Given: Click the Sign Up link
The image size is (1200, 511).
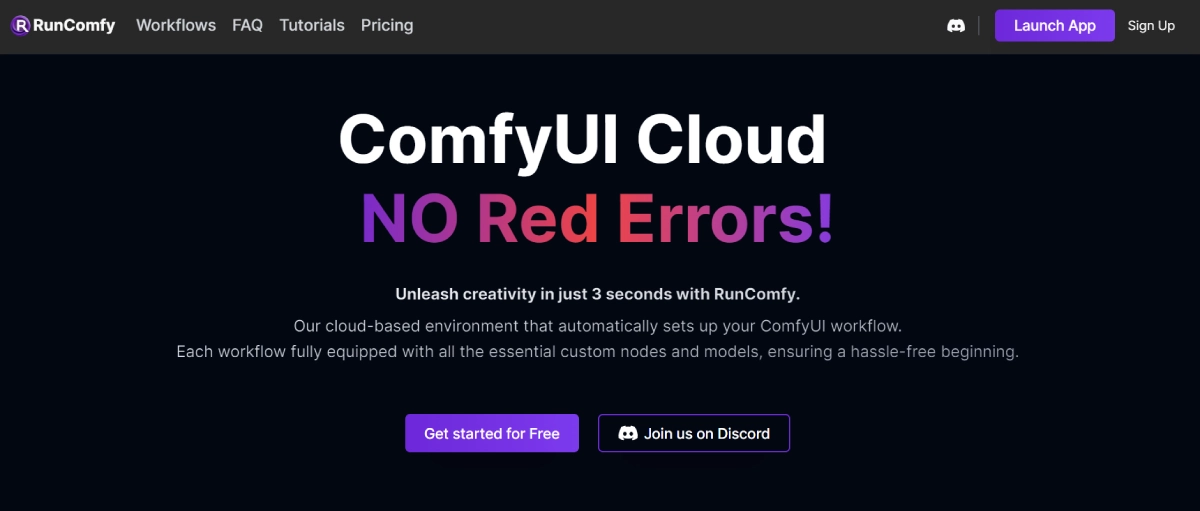Looking at the screenshot, I should point(1151,26).
